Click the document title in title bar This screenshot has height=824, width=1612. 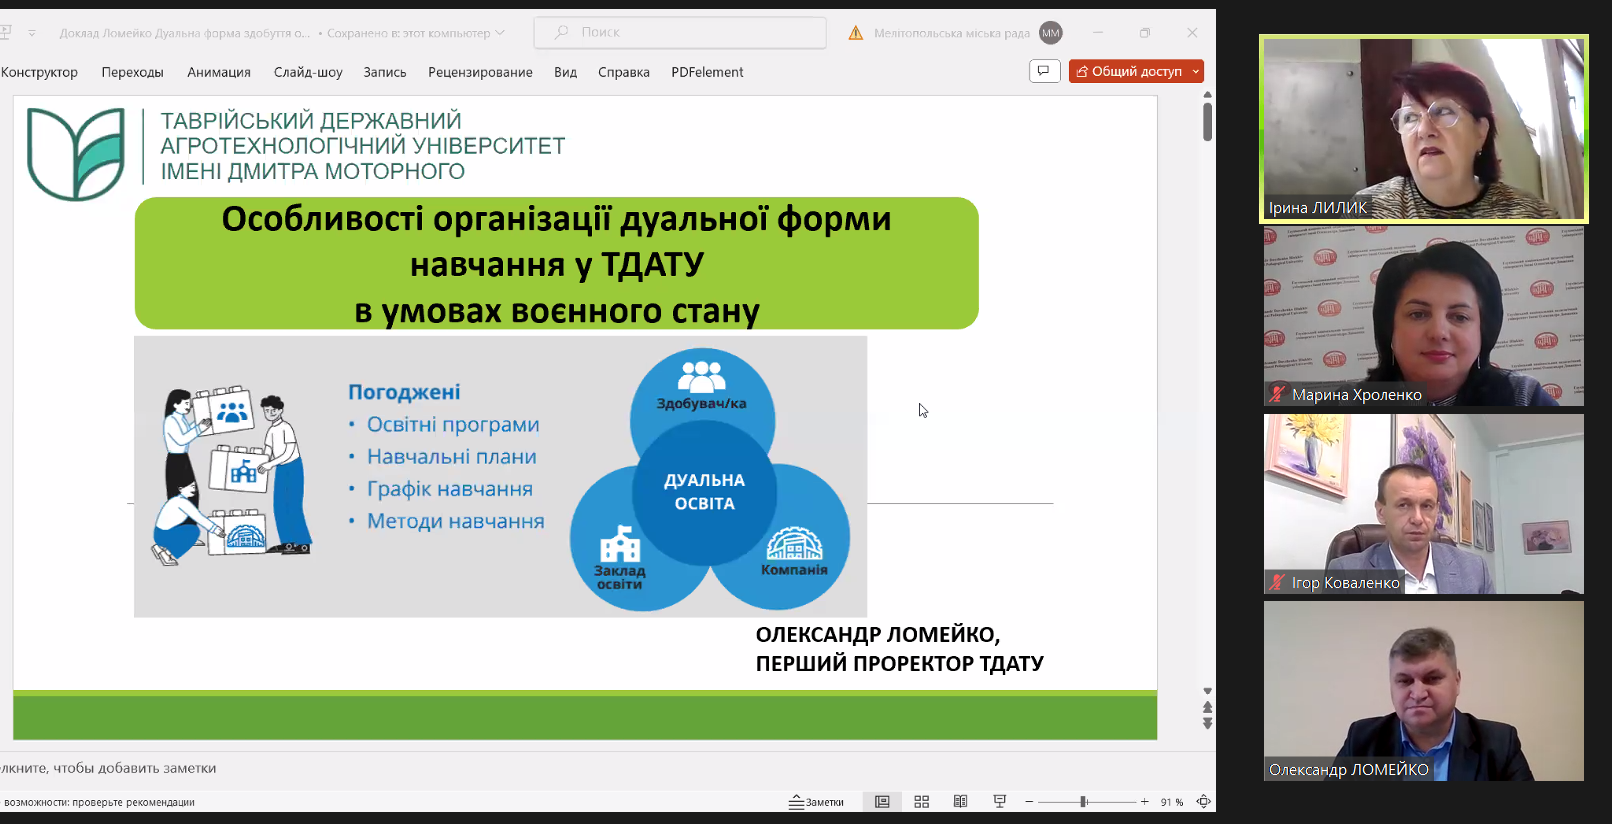(x=185, y=33)
